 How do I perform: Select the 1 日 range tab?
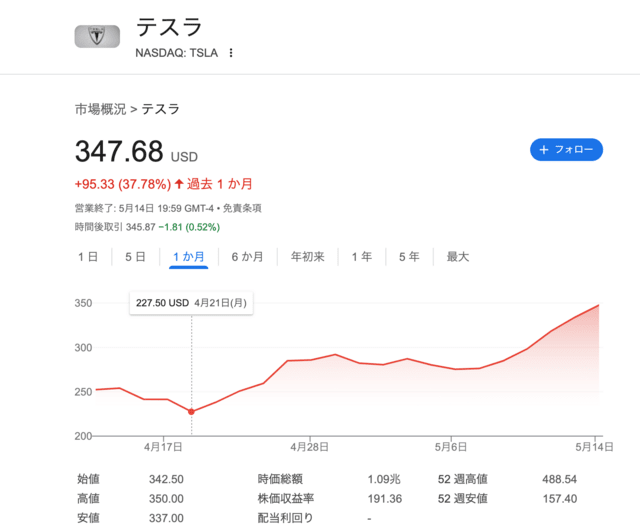coord(88,257)
